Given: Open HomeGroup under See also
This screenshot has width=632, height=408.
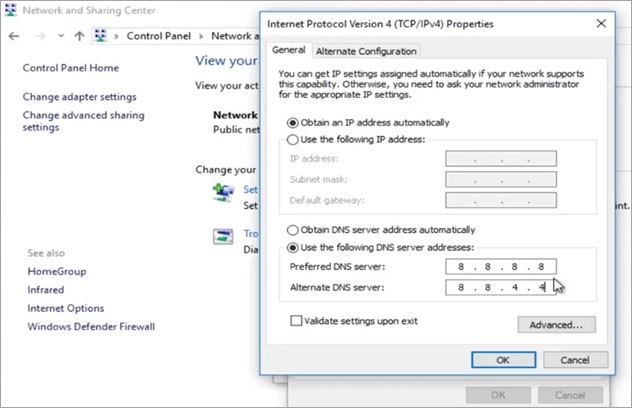Looking at the screenshot, I should (x=57, y=271).
